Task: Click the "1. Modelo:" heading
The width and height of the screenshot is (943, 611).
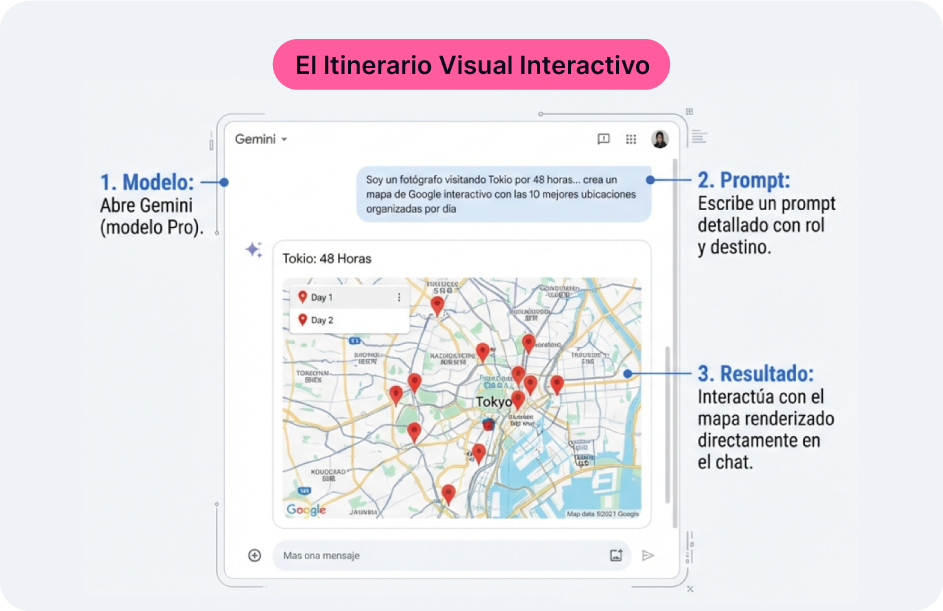Action: (x=147, y=182)
